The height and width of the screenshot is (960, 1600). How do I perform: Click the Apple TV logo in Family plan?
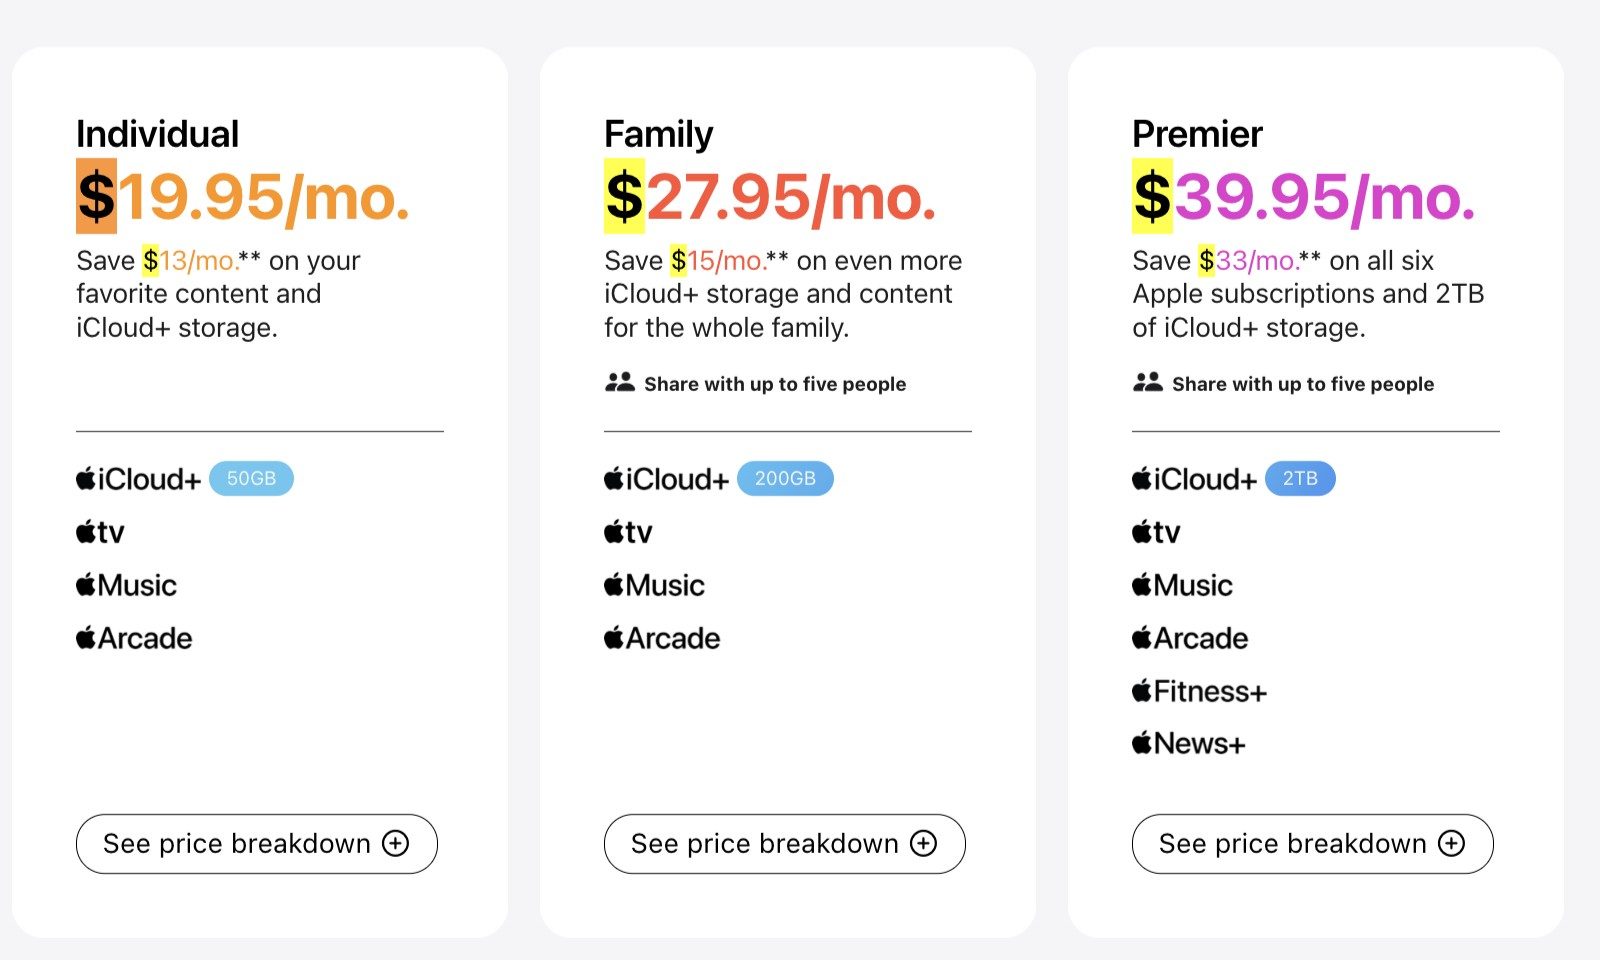pyautogui.click(x=628, y=532)
